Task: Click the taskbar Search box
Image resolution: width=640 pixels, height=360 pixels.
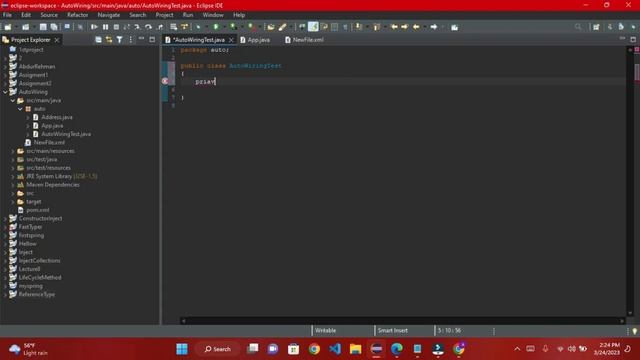Action: coord(218,349)
